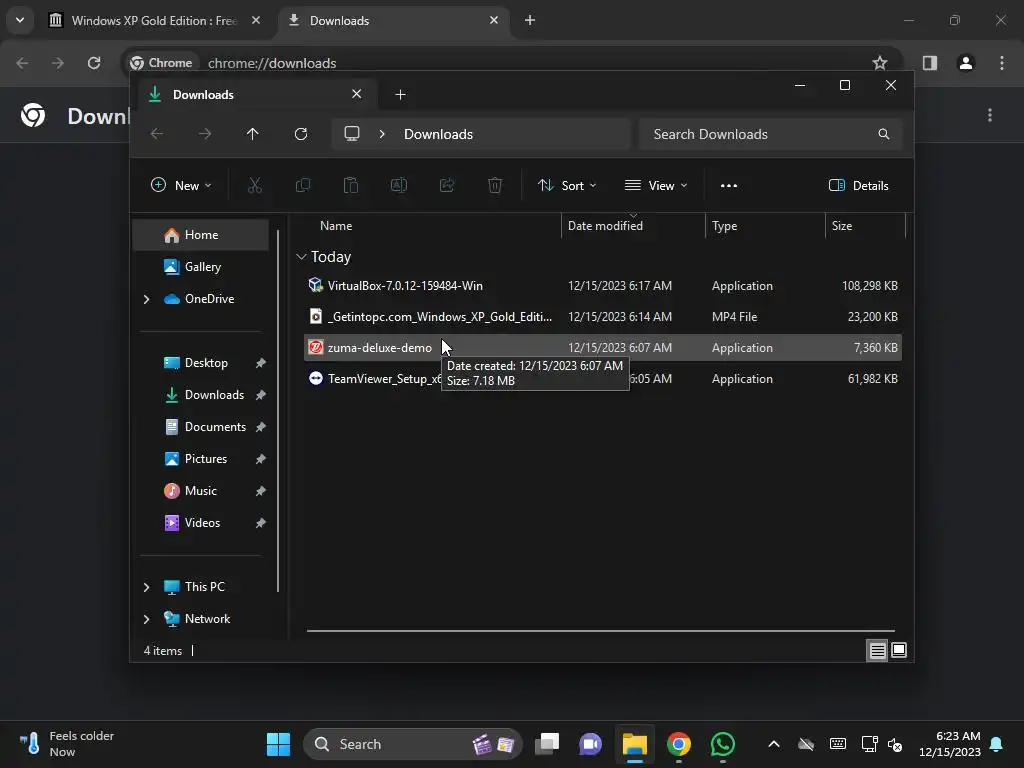This screenshot has width=1024, height=768.
Task: Expand the OneDrive tree node
Action: click(146, 299)
